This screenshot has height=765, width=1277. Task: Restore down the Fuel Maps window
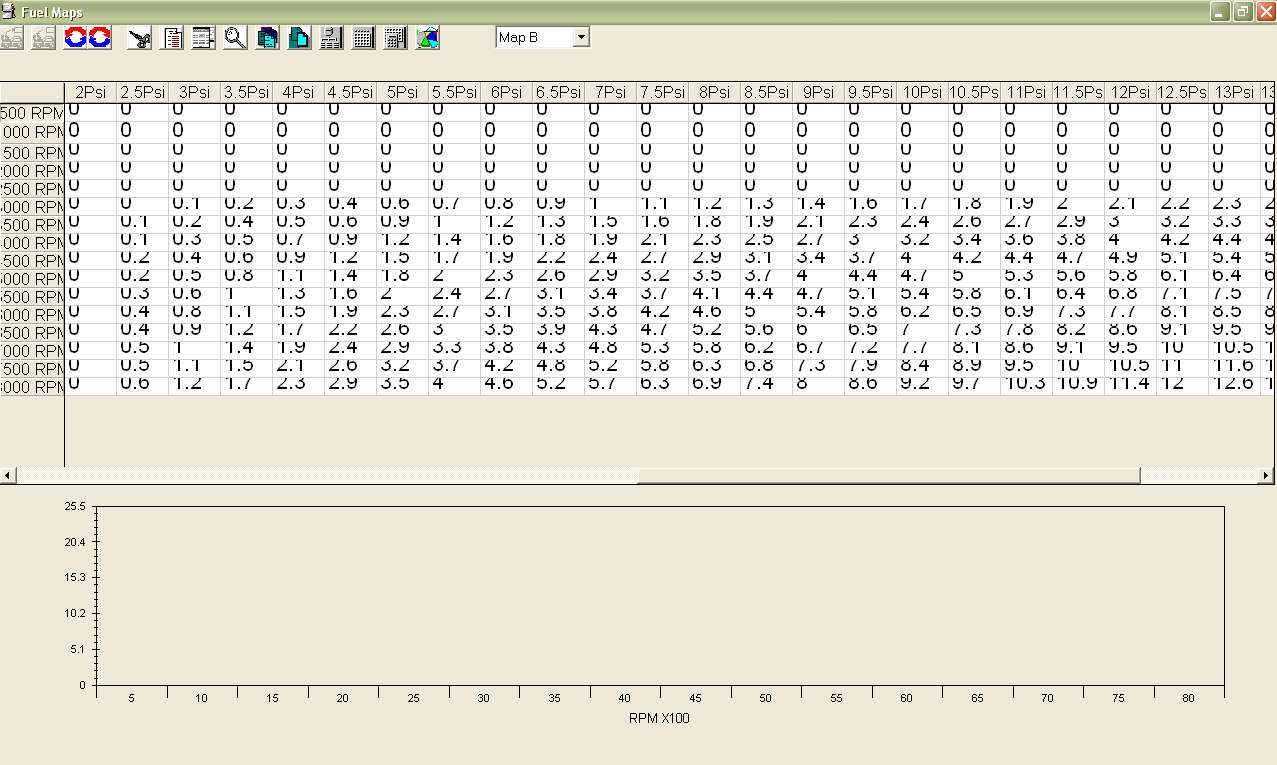click(x=1243, y=11)
